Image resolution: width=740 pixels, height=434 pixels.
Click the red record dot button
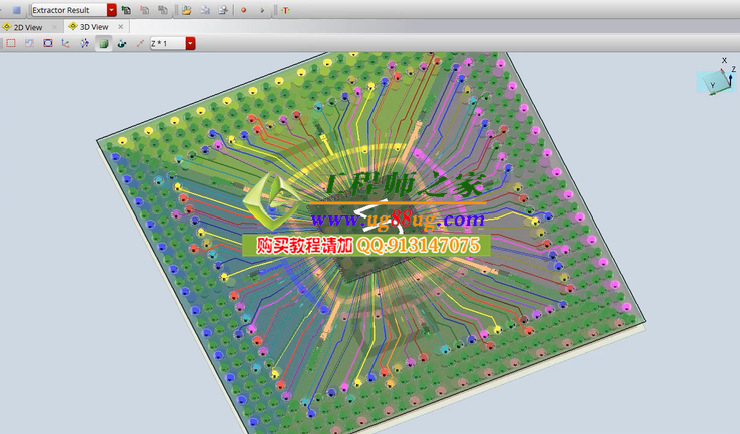click(x=243, y=9)
